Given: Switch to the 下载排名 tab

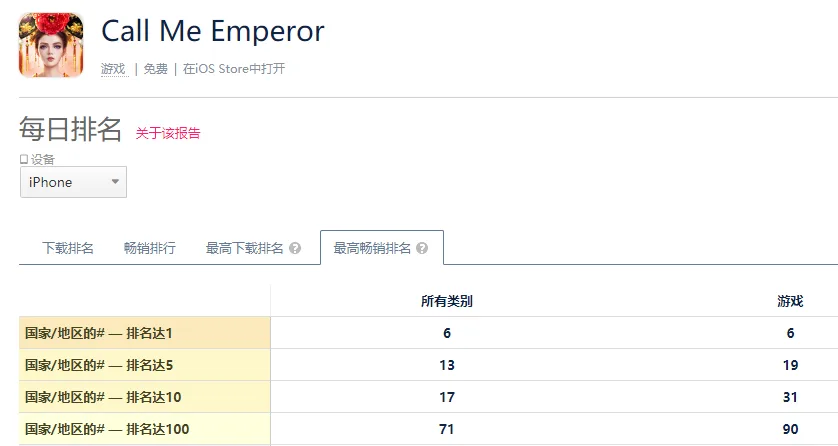Looking at the screenshot, I should coord(68,248).
